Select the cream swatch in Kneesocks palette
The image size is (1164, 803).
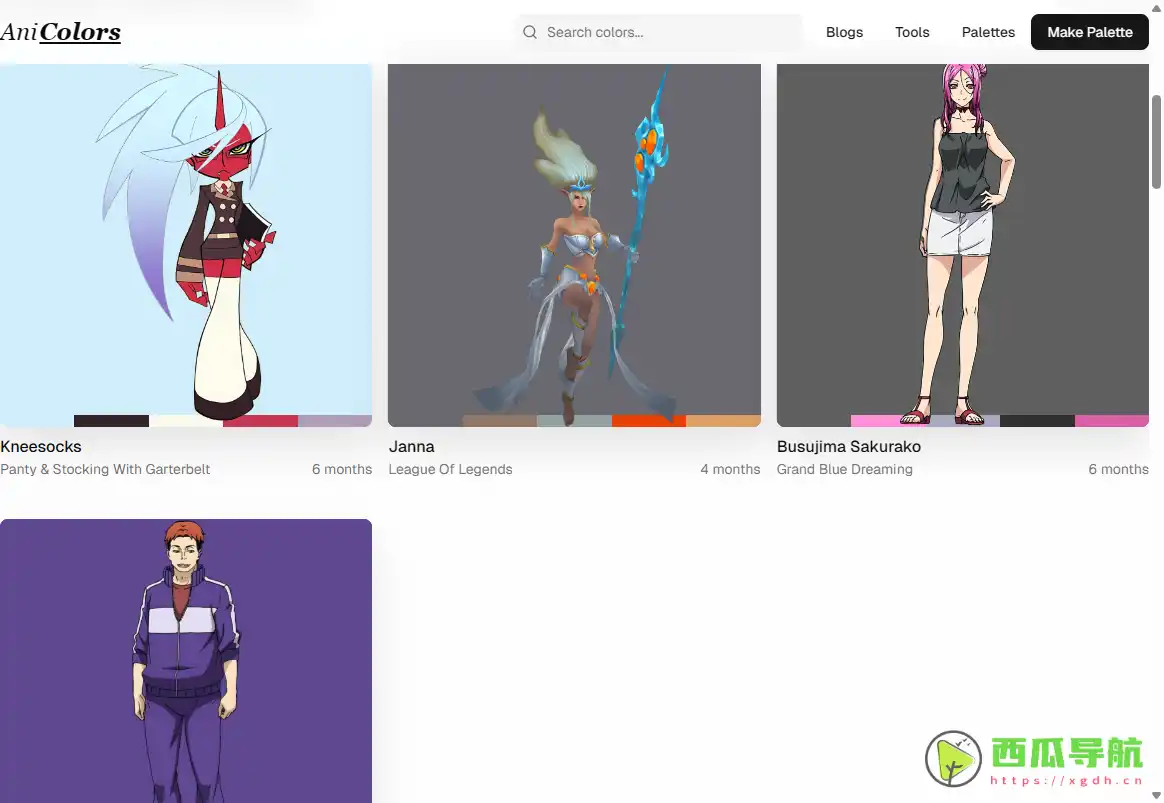point(186,421)
